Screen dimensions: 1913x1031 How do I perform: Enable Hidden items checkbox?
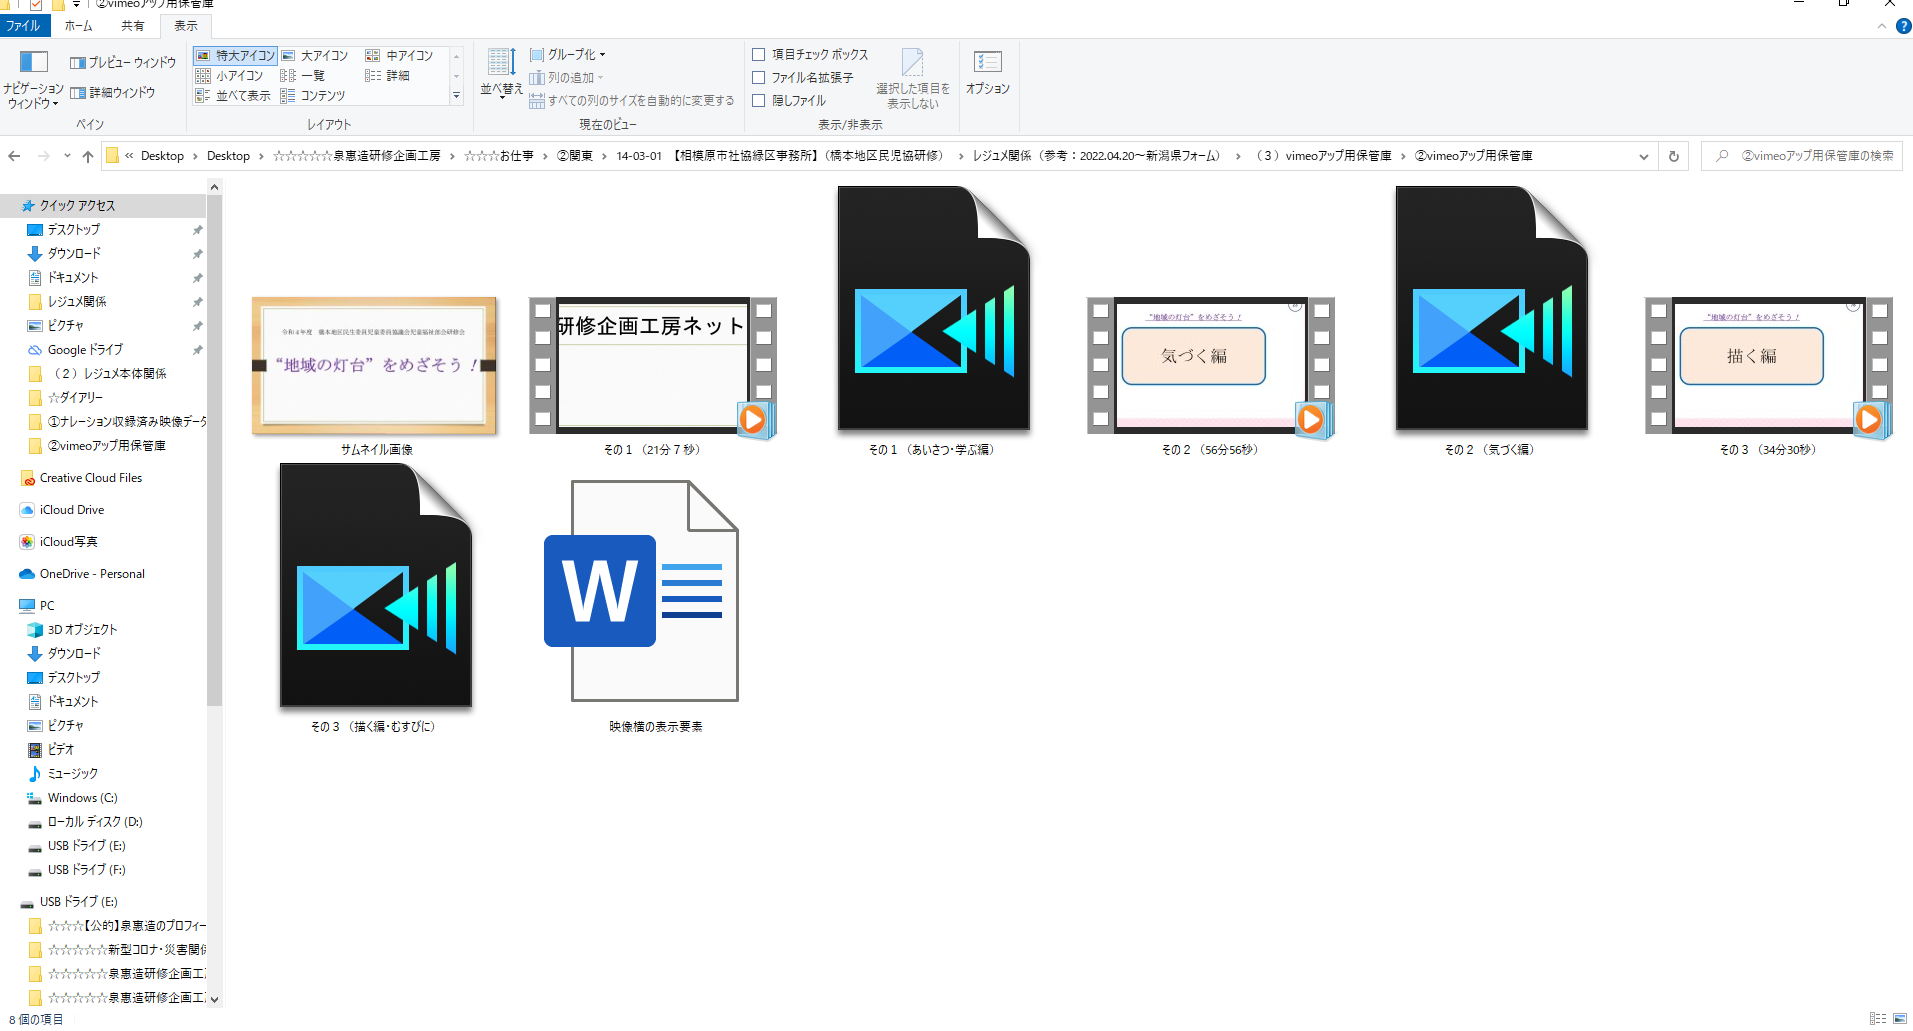(759, 100)
